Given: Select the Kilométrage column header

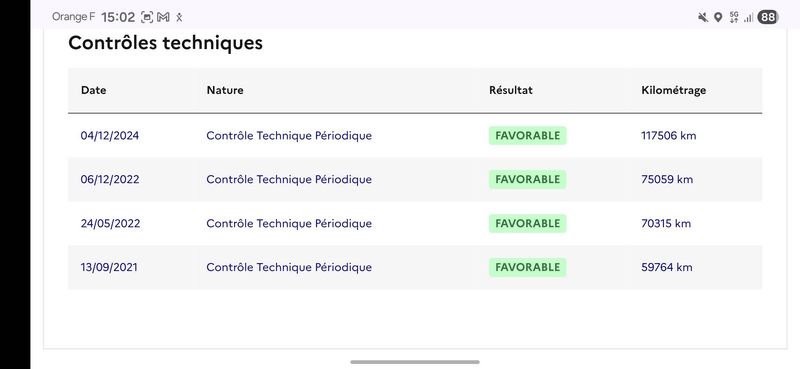Looking at the screenshot, I should (673, 90).
